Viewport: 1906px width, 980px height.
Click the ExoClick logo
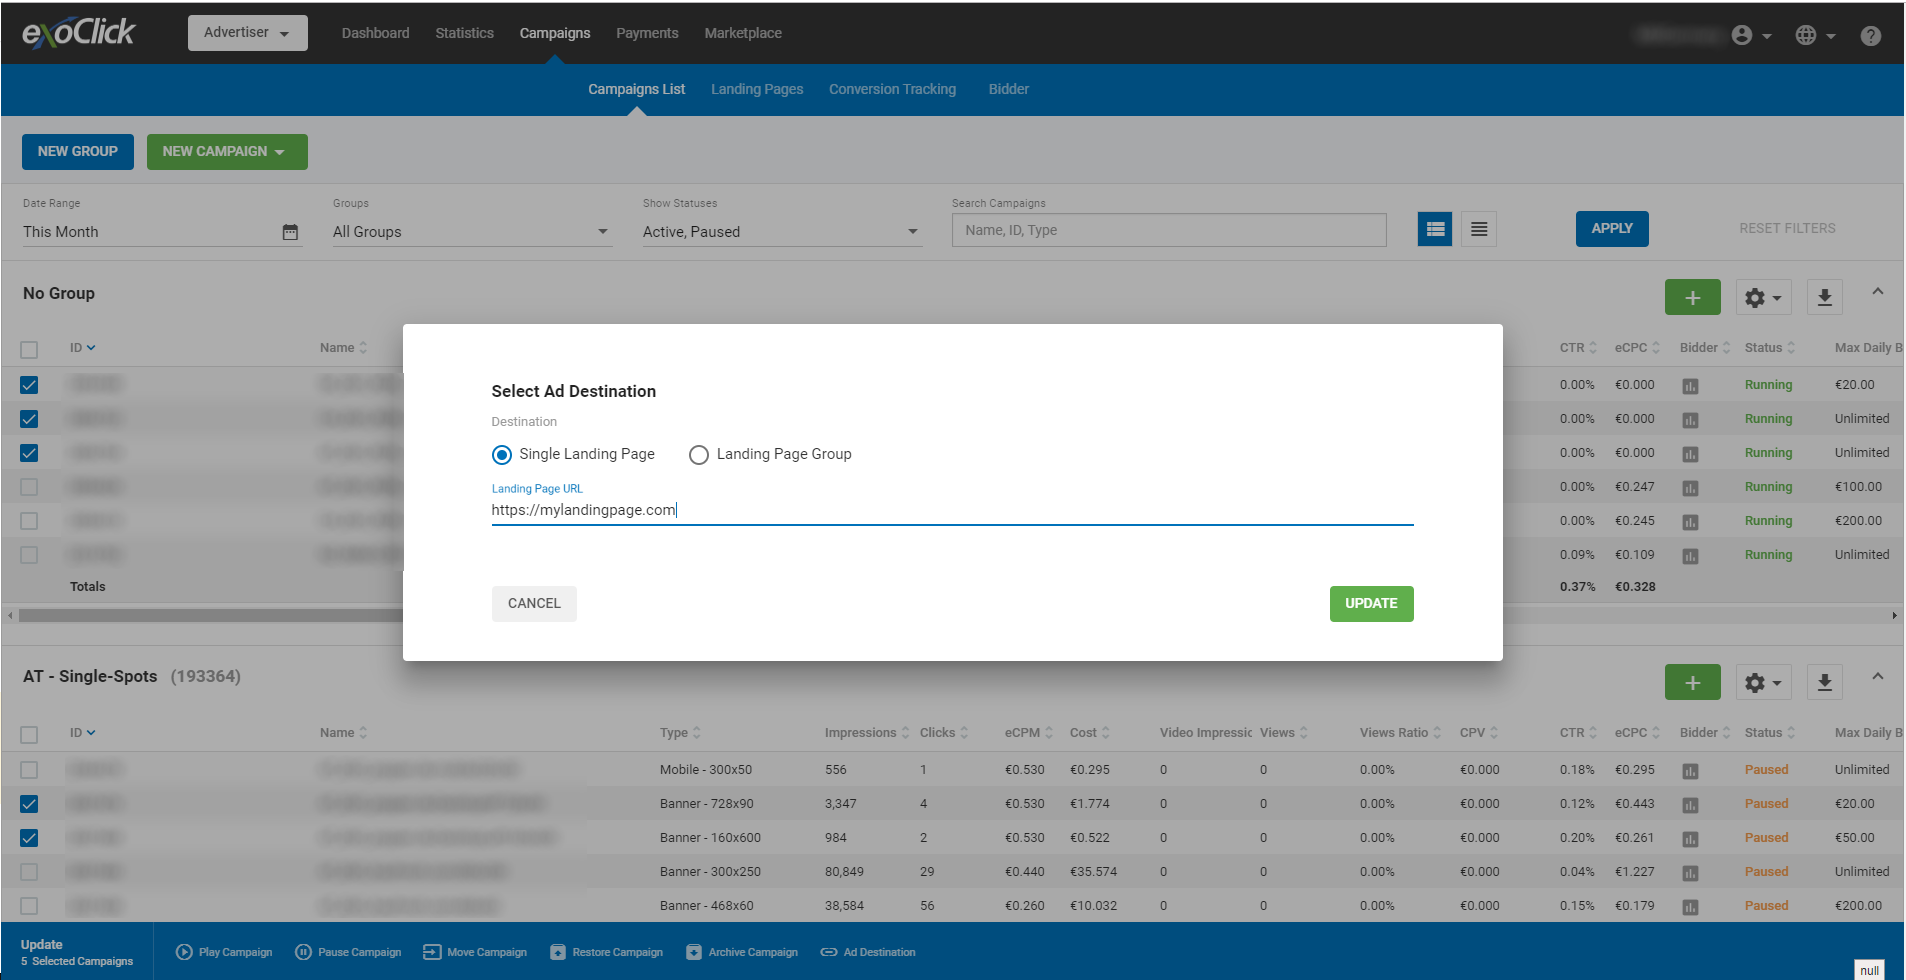79,33
